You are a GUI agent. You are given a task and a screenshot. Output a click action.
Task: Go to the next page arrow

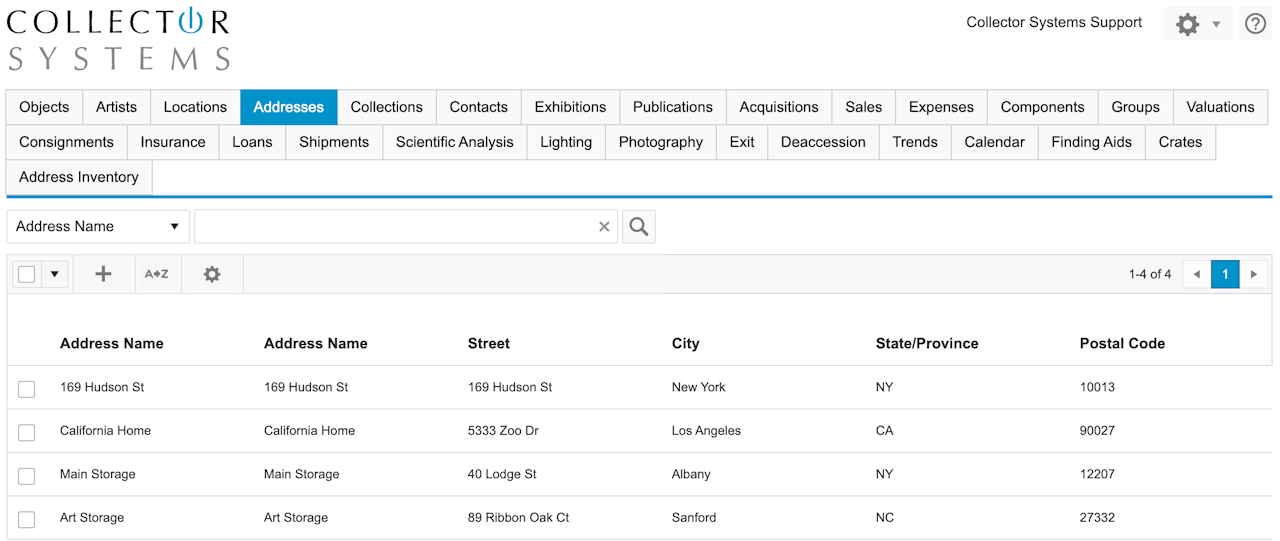tap(1254, 274)
